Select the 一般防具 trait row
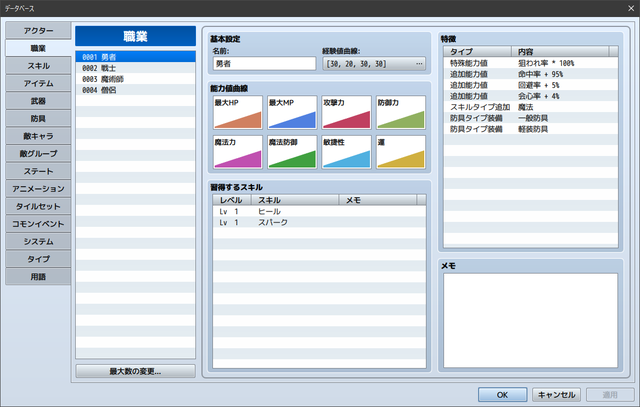 point(531,118)
